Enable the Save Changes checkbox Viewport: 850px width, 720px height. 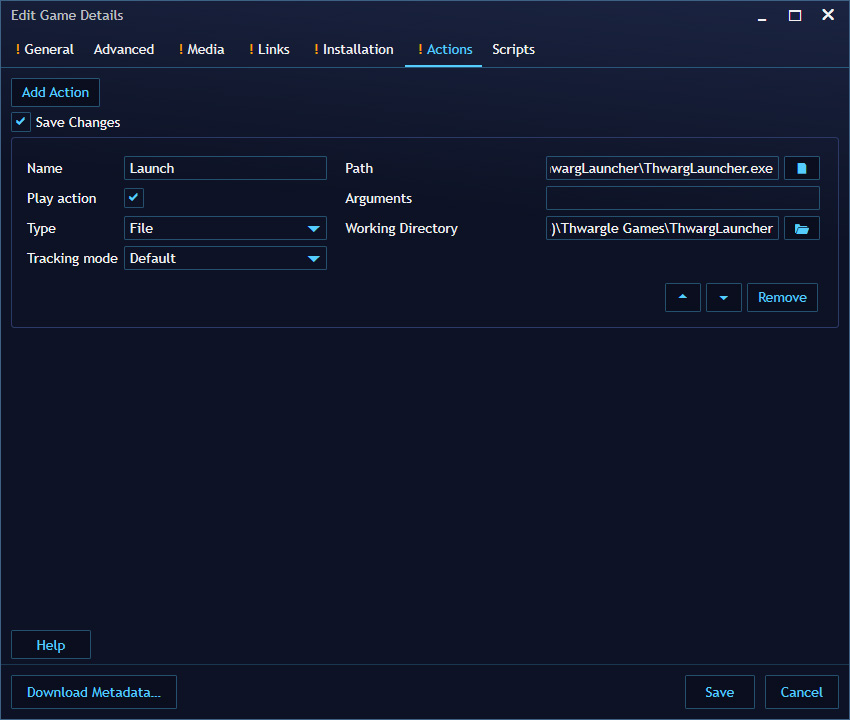pyautogui.click(x=20, y=121)
